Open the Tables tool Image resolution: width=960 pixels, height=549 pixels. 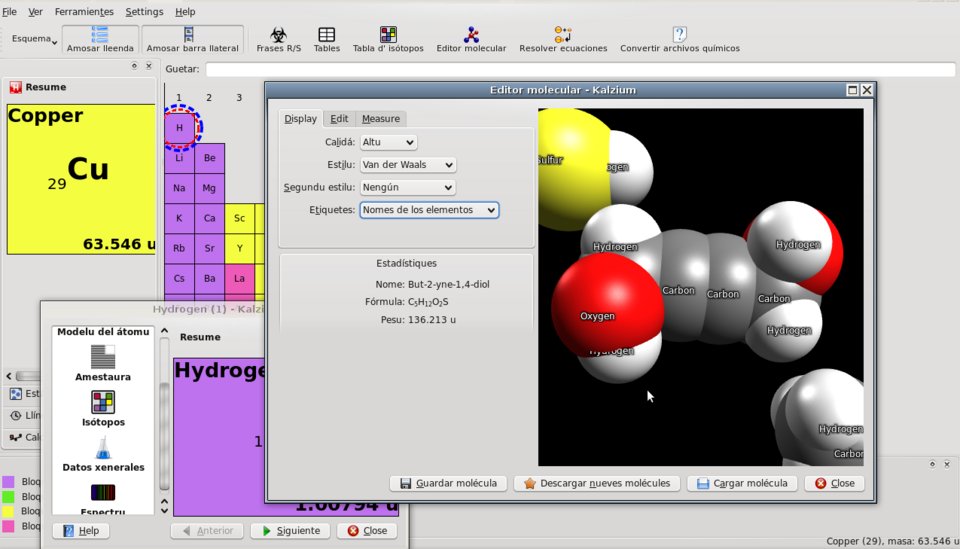(x=326, y=39)
